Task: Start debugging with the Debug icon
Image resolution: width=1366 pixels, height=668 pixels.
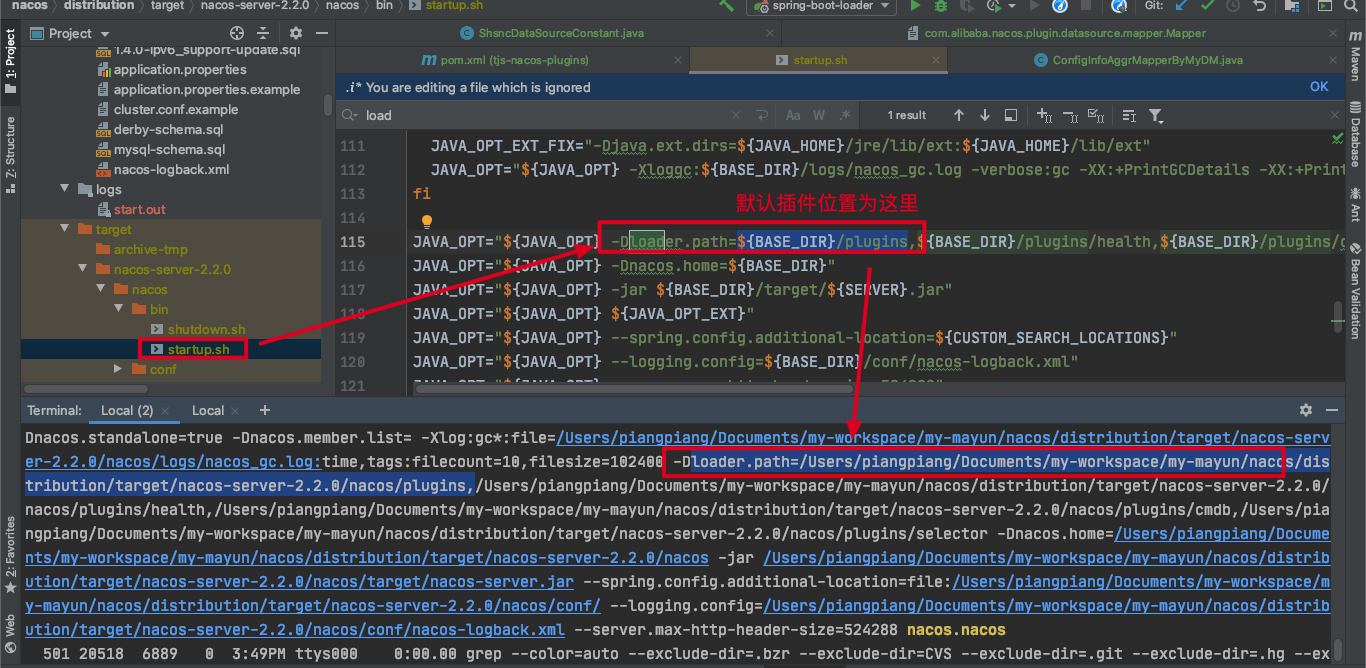Action: [941, 7]
